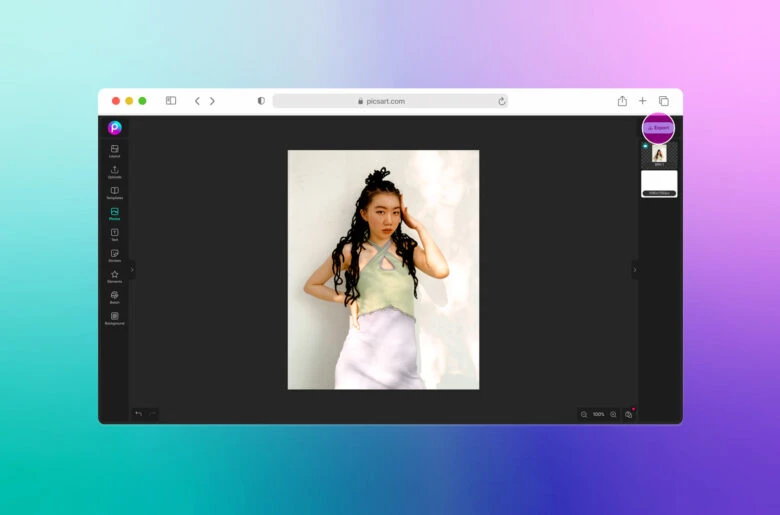The width and height of the screenshot is (780, 515).
Task: Expand the left tool panel chevron
Action: pyautogui.click(x=132, y=269)
